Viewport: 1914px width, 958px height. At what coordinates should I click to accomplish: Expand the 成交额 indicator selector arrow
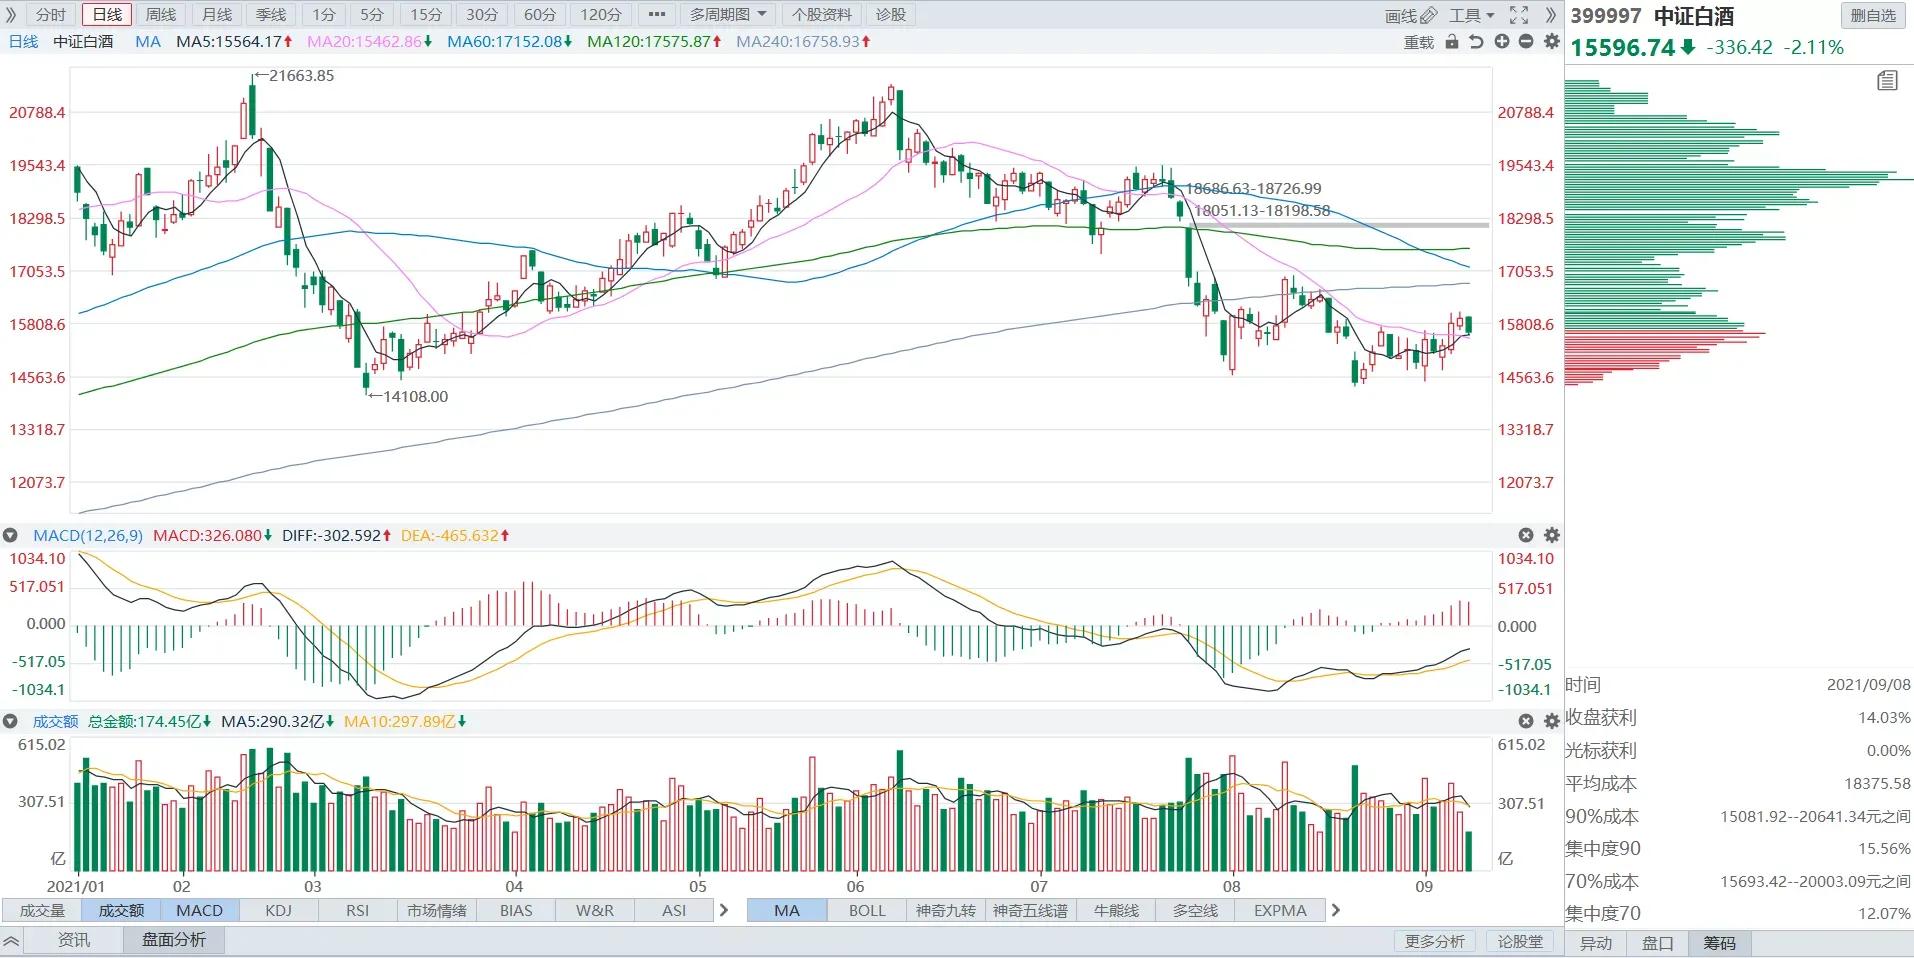[10, 721]
